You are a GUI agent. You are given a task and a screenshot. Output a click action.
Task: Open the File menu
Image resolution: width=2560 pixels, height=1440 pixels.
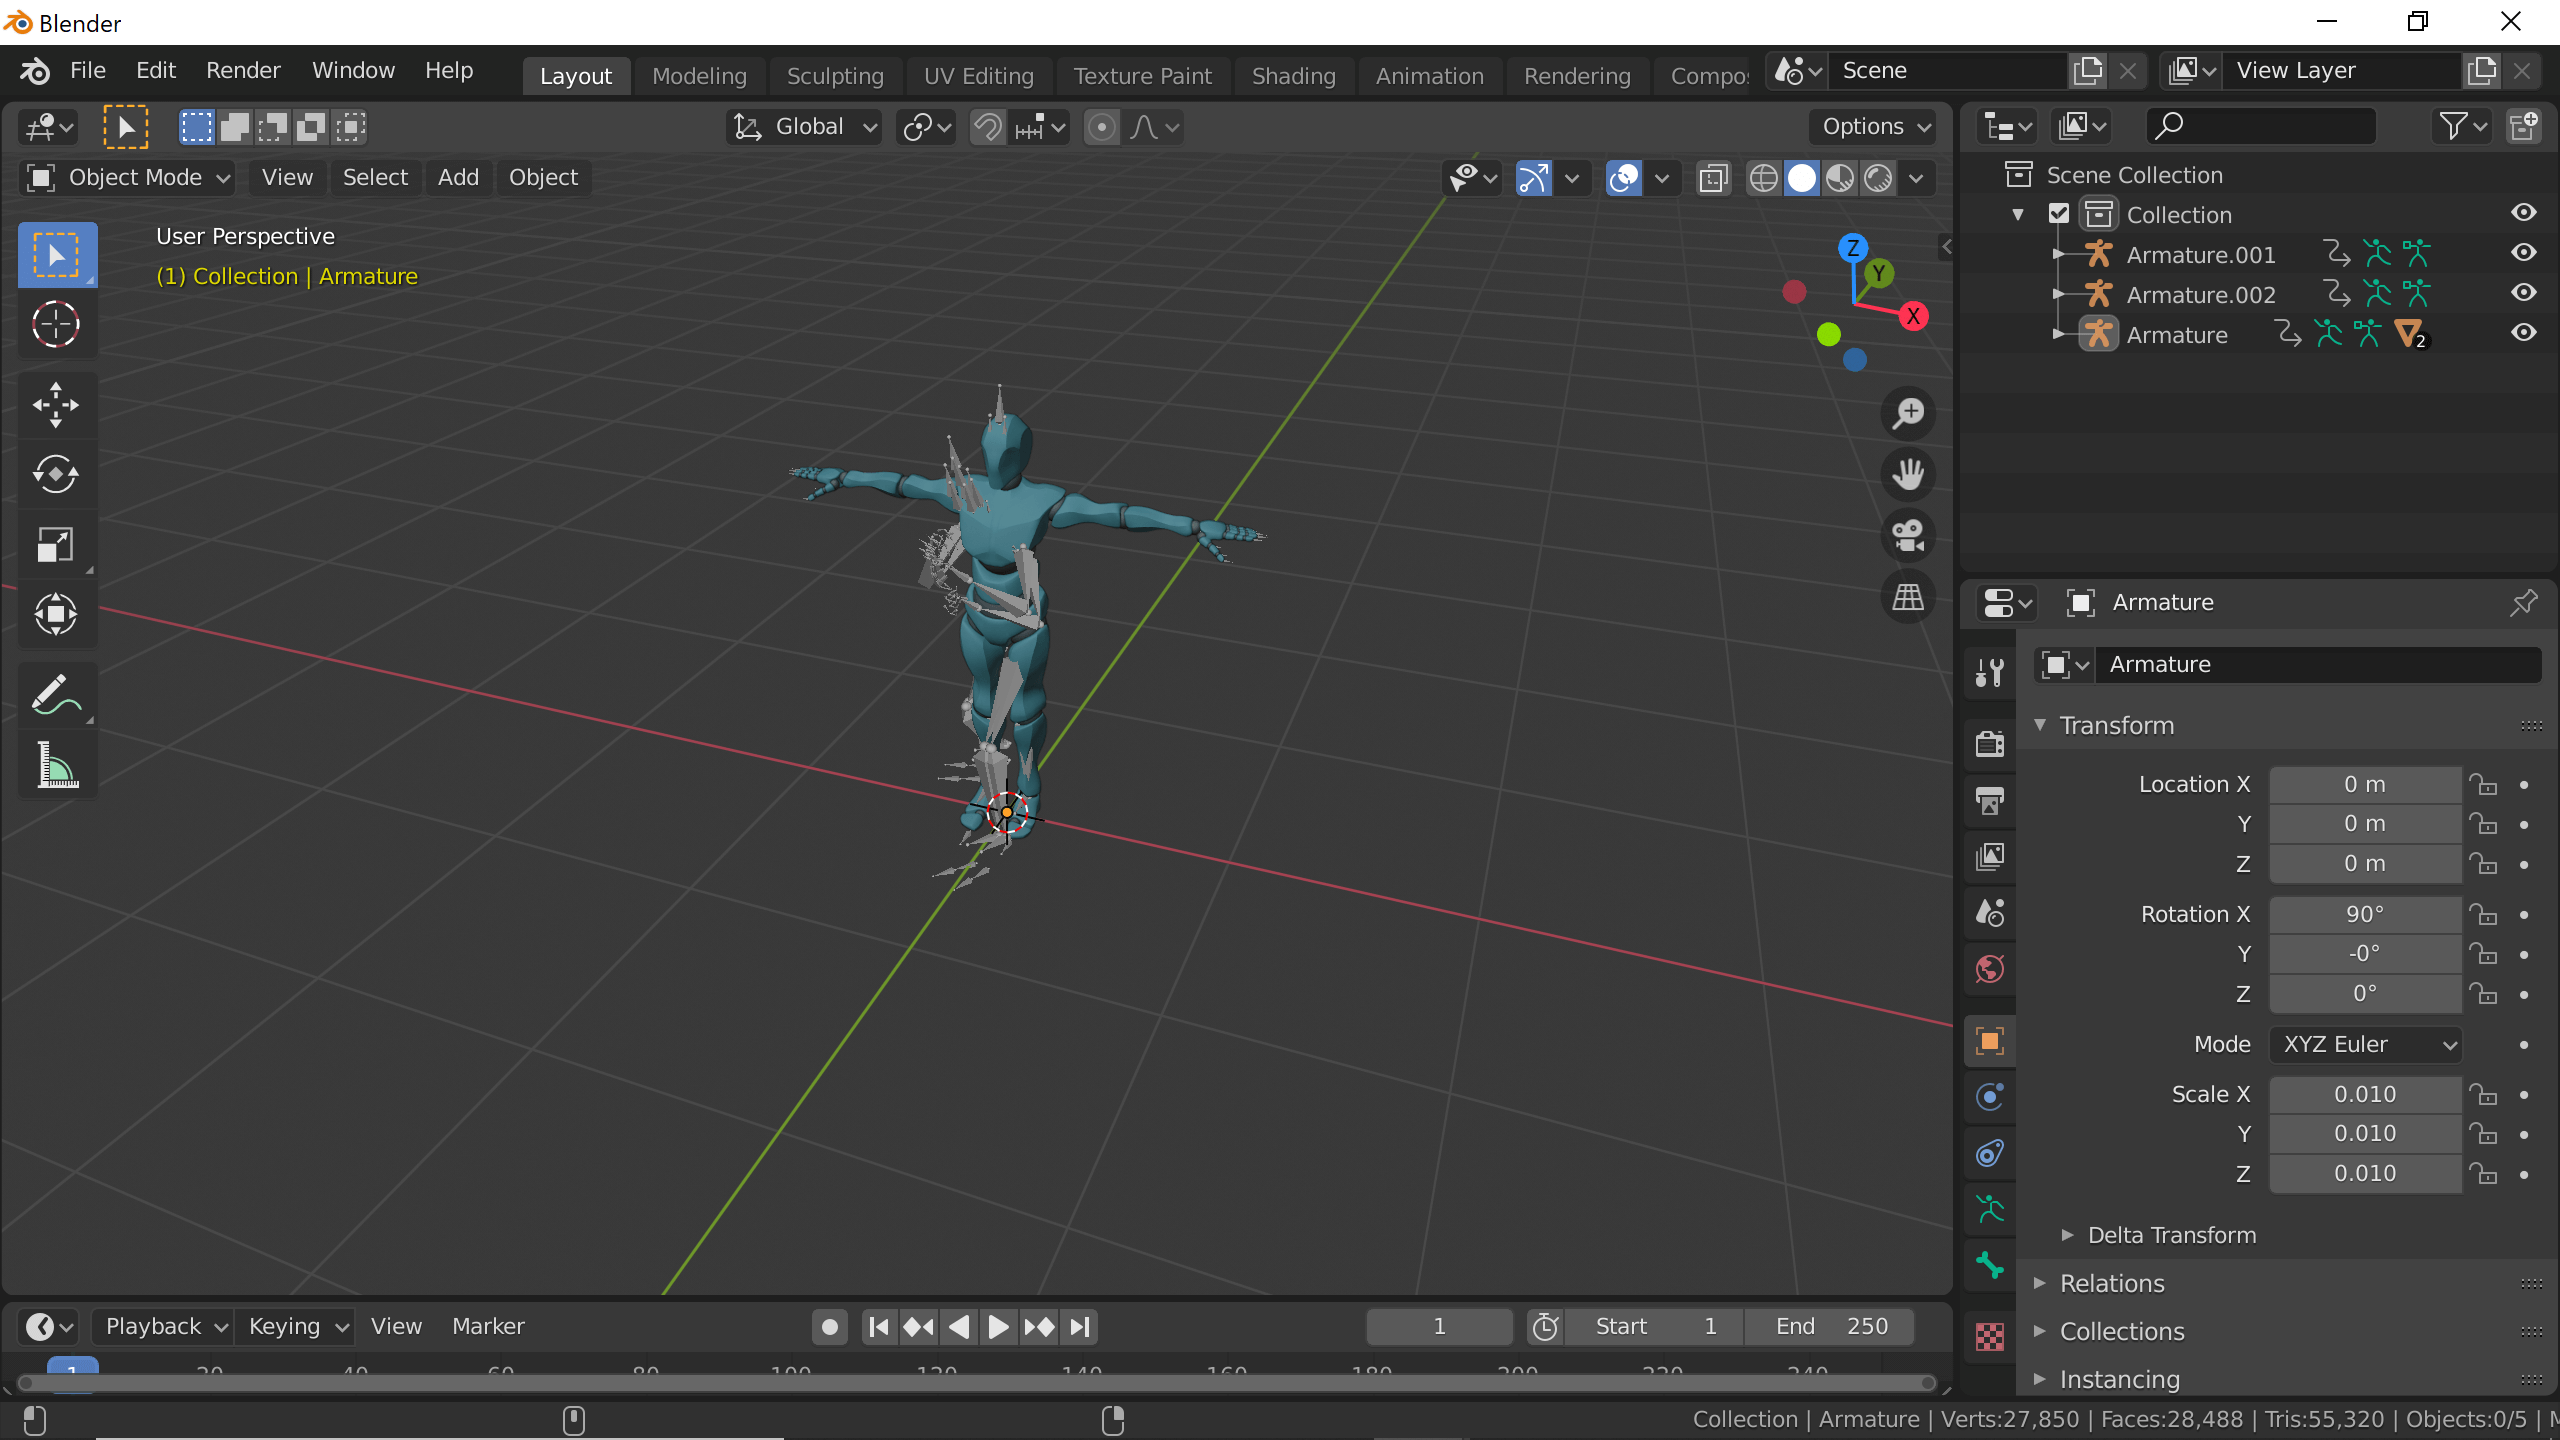pyautogui.click(x=88, y=70)
